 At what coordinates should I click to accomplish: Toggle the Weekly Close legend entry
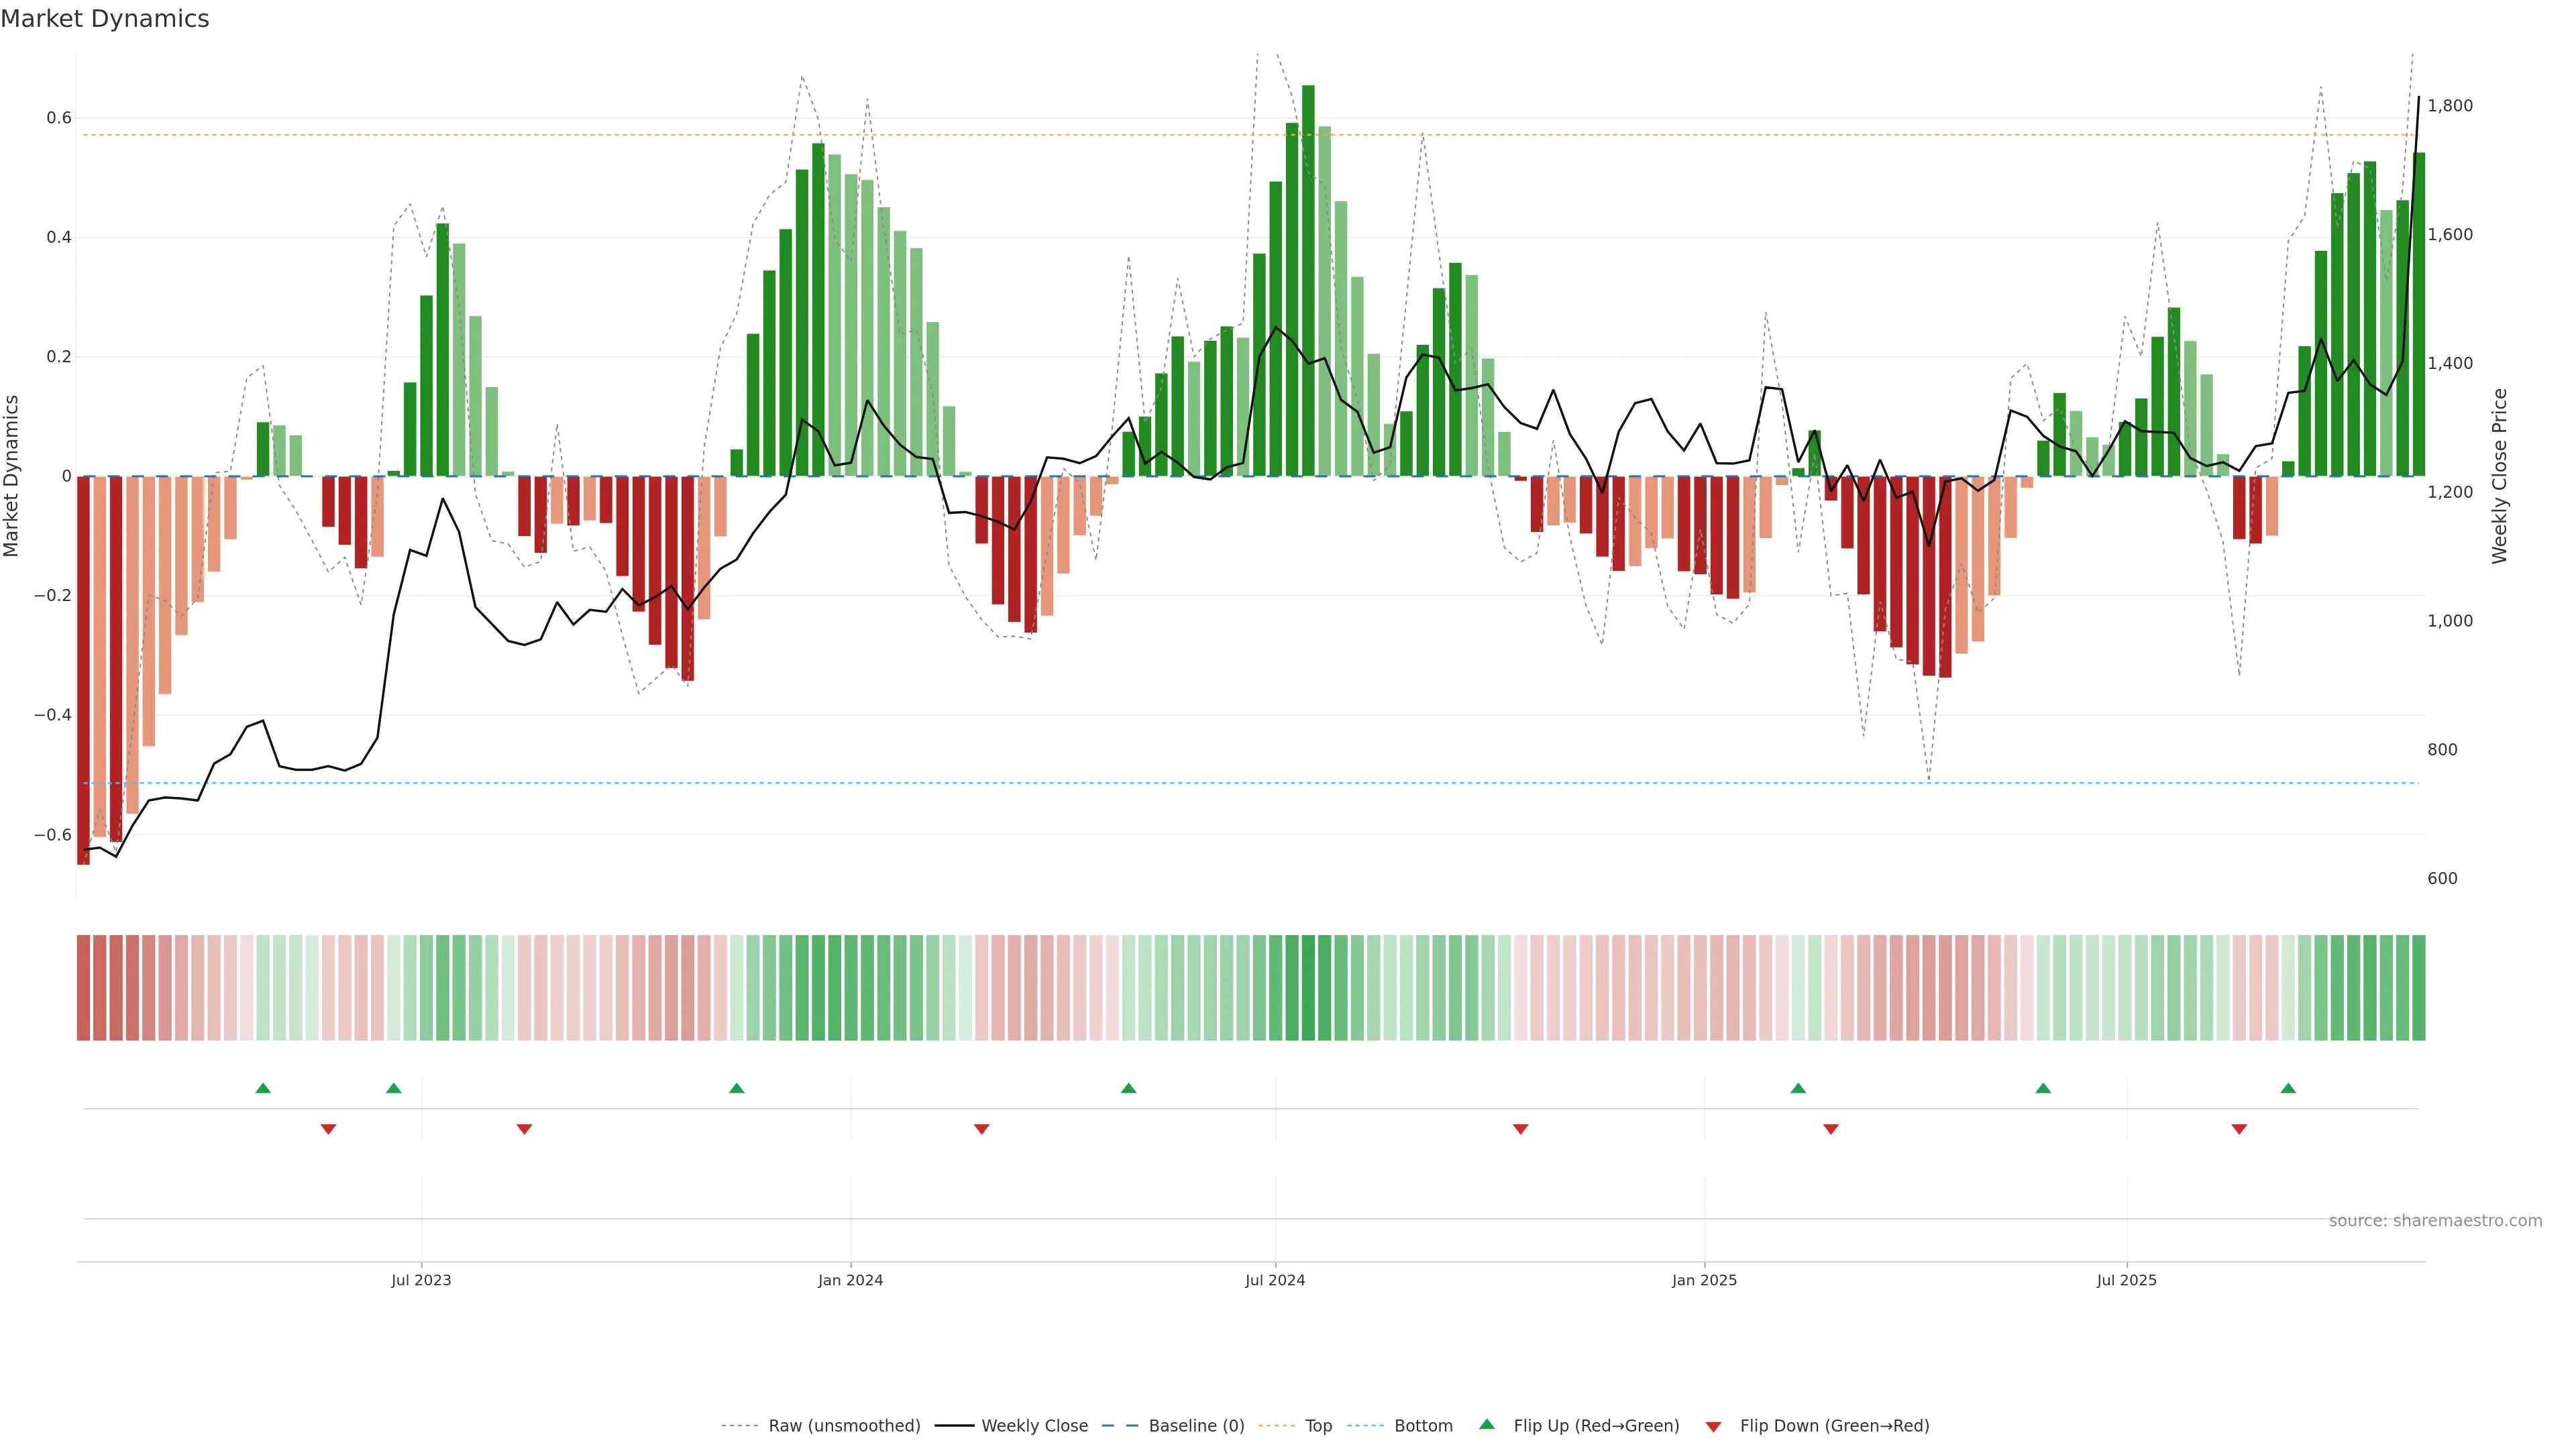tap(1034, 1426)
